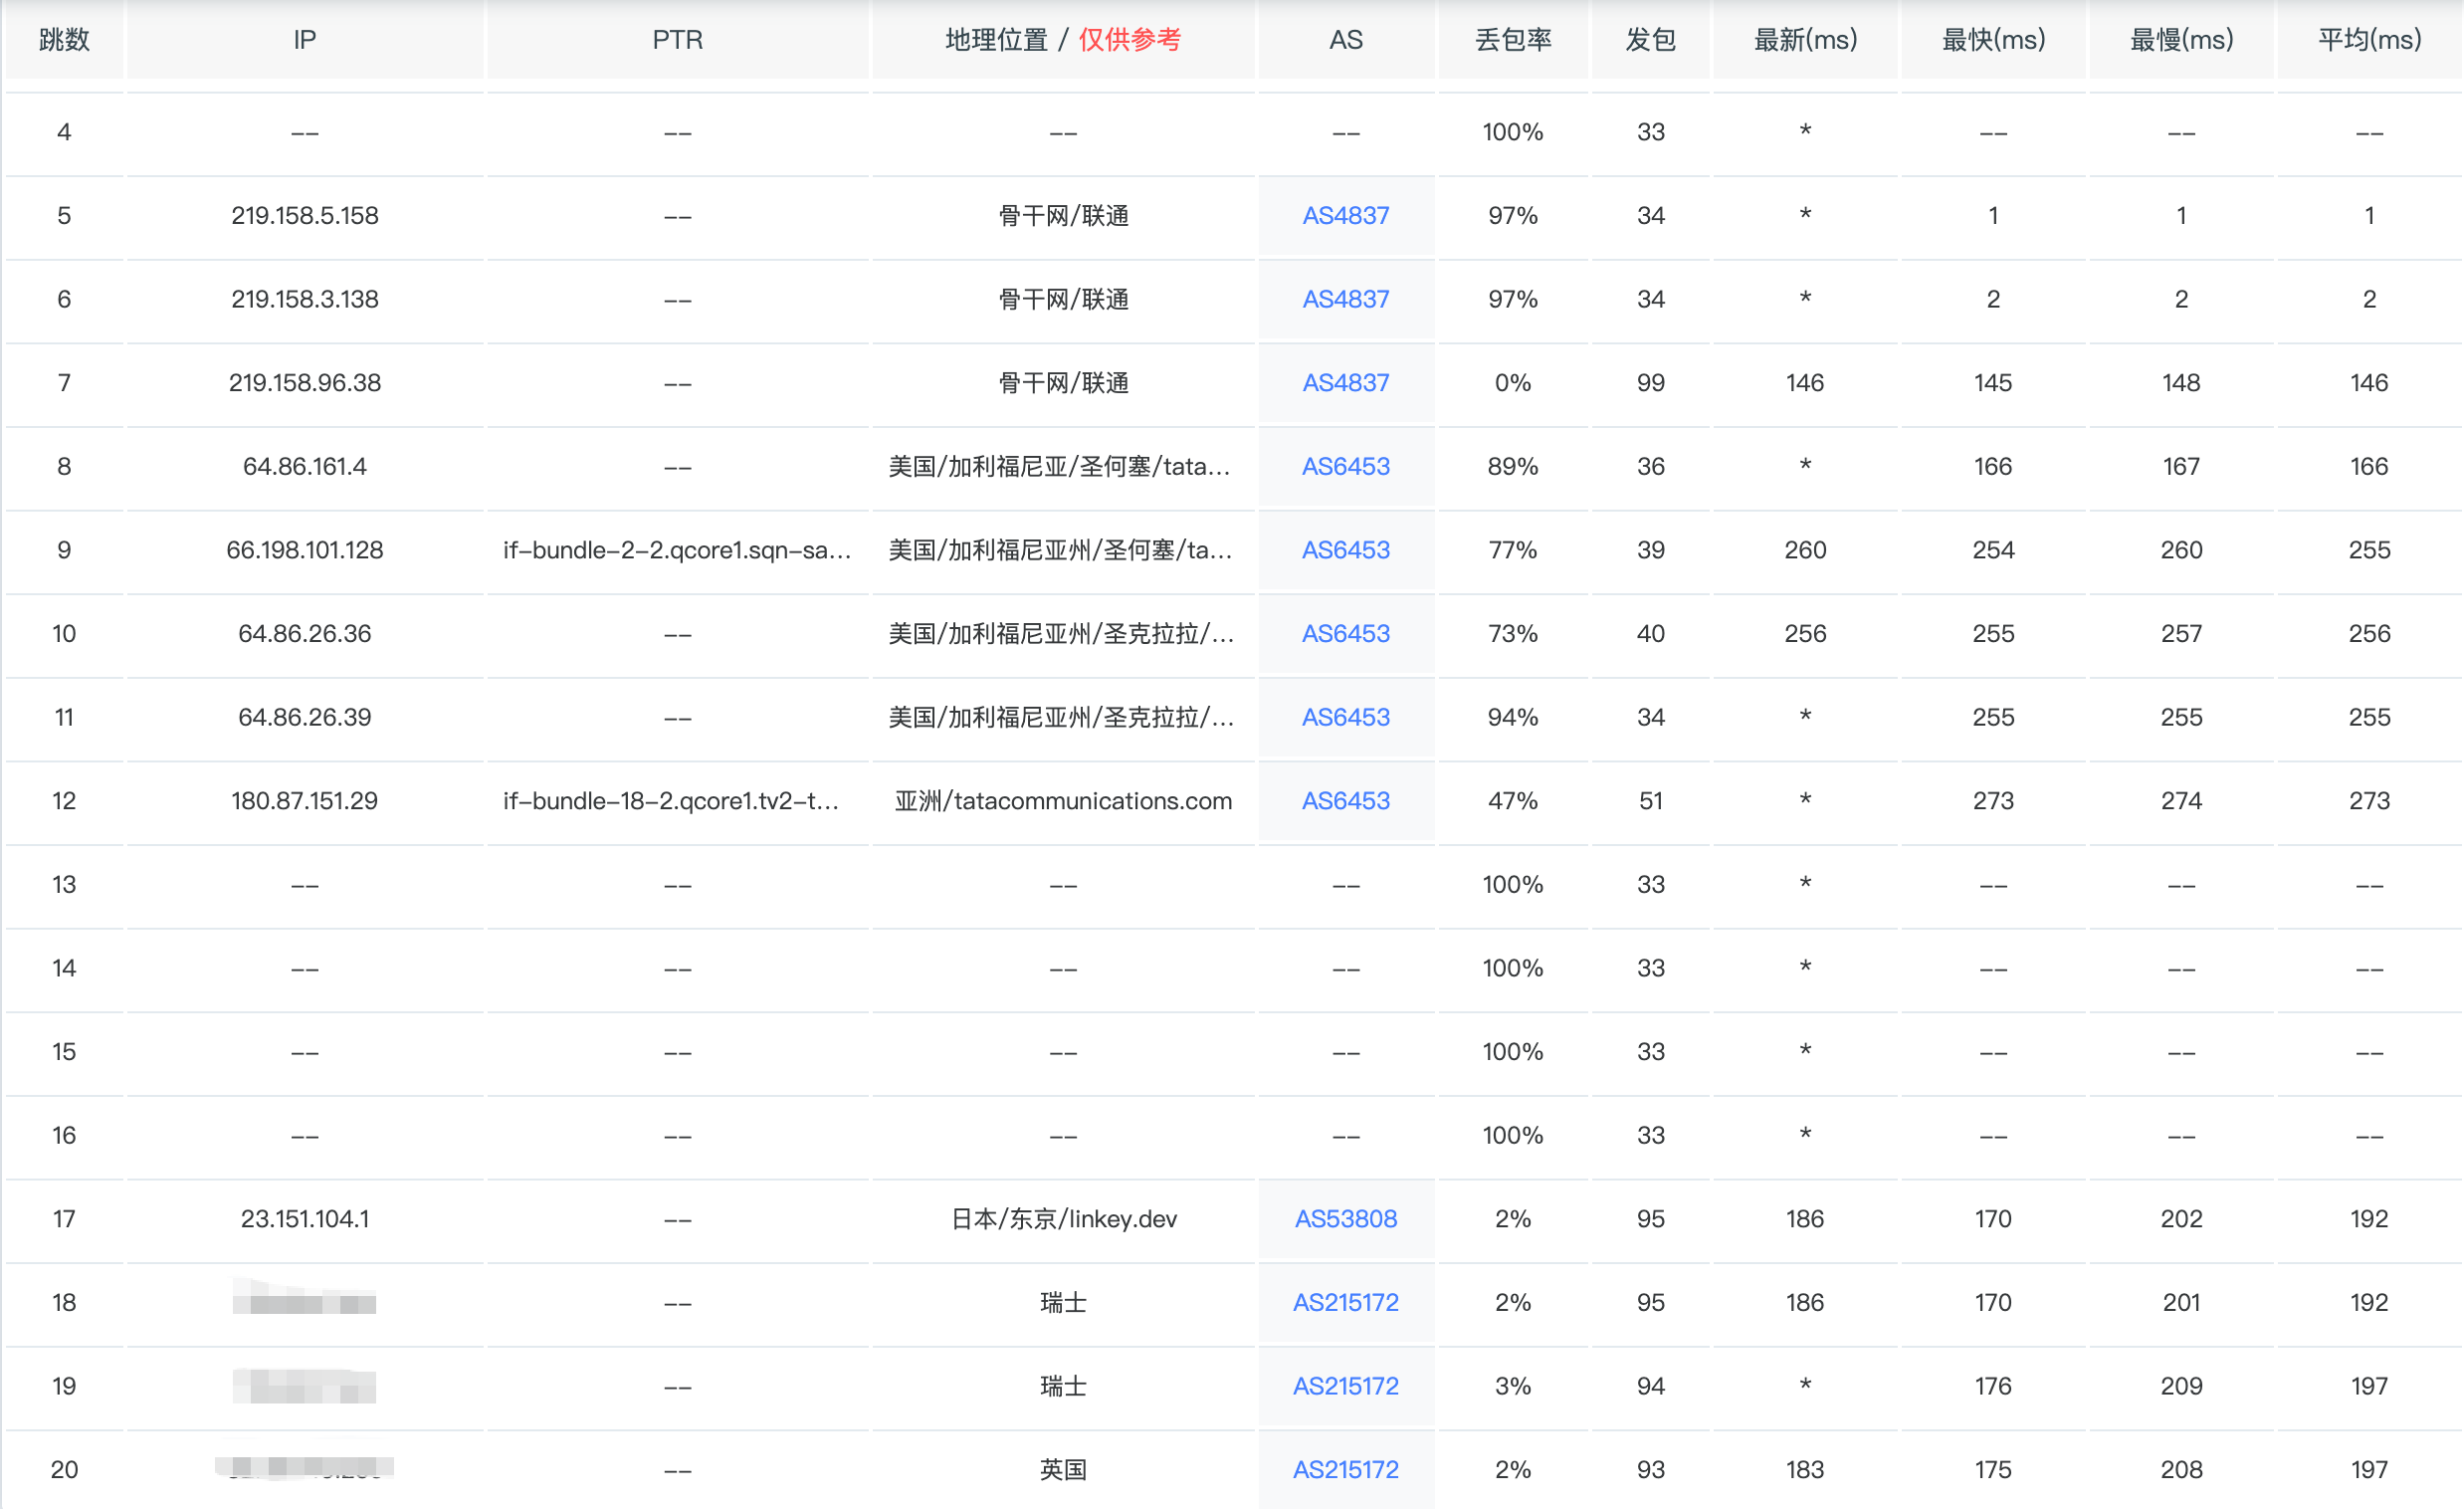Open AS6453 link in hop 12 row
2464x1509 pixels.
click(1345, 801)
